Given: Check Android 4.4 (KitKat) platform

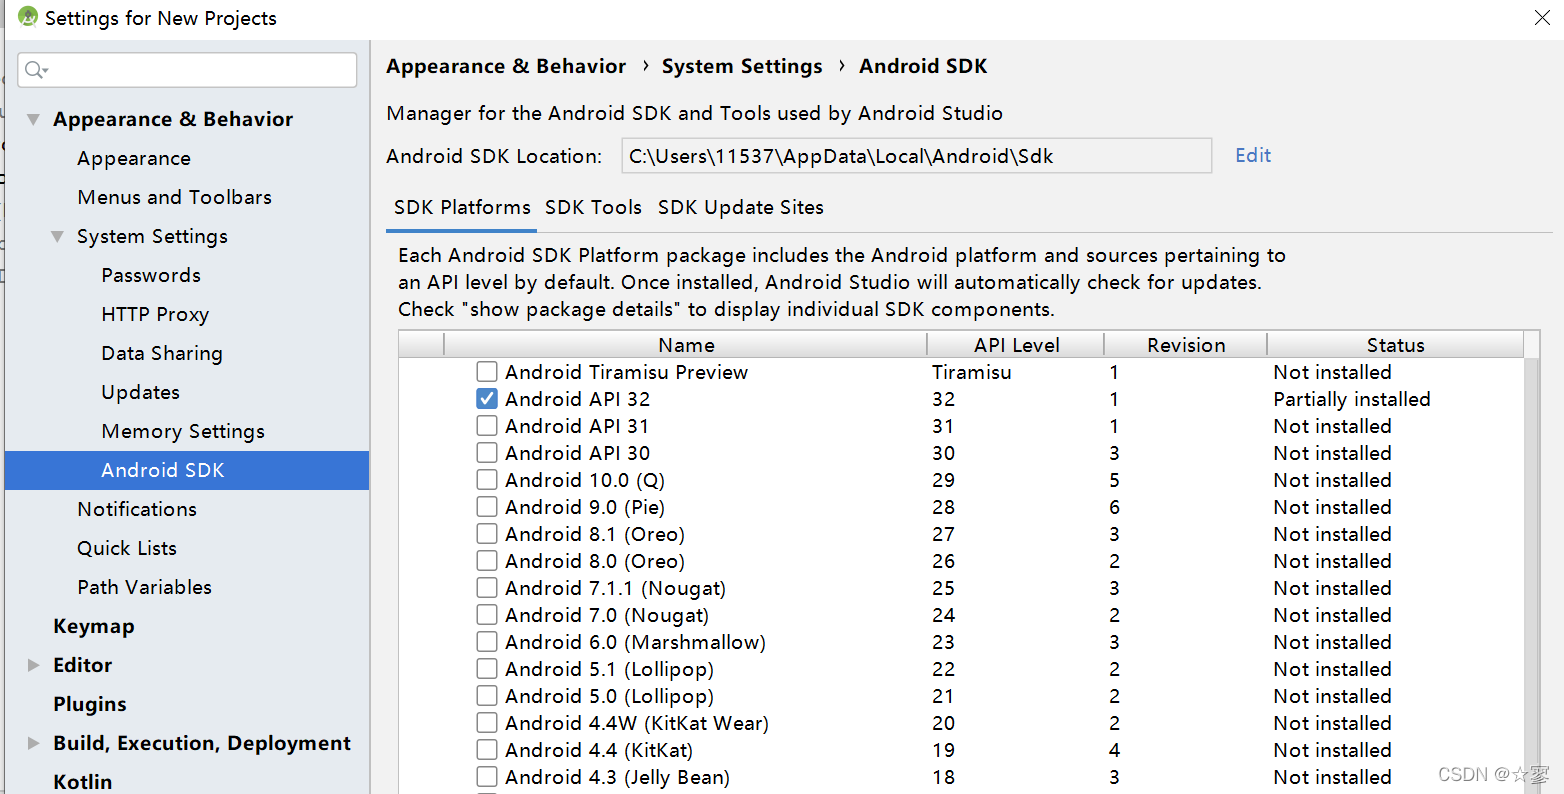Looking at the screenshot, I should [487, 749].
